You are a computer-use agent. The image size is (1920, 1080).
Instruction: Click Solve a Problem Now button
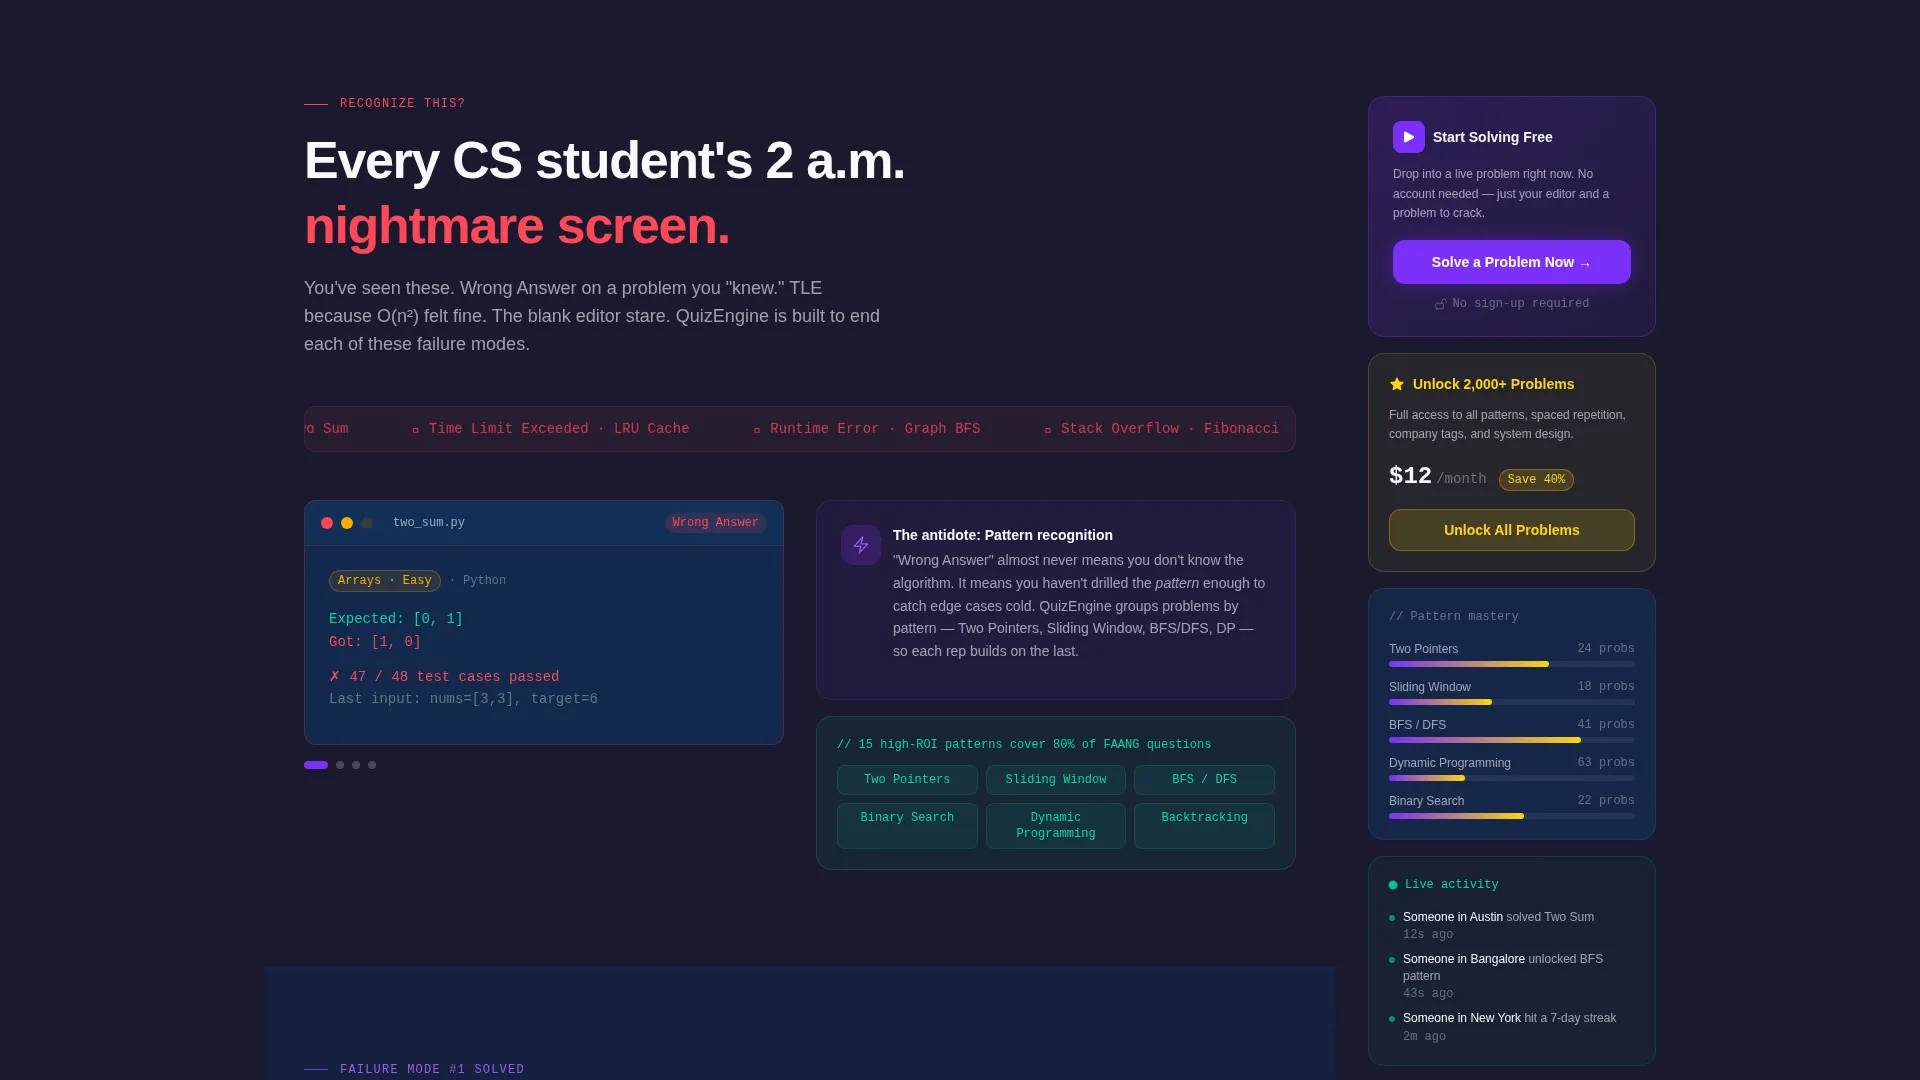(x=1512, y=262)
